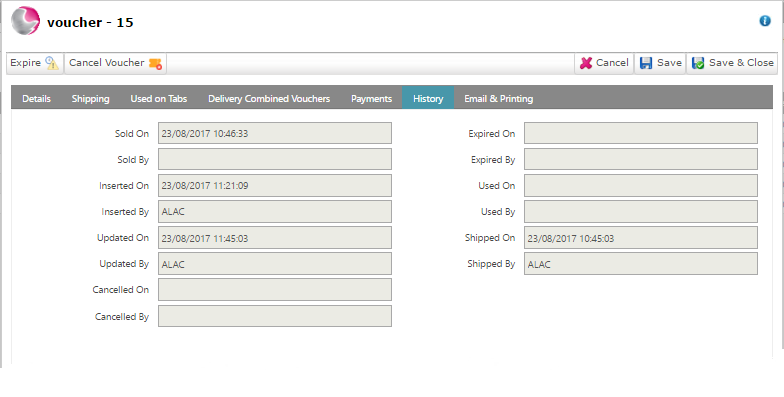Go to the Payments tab
The image size is (784, 397).
click(x=371, y=98)
